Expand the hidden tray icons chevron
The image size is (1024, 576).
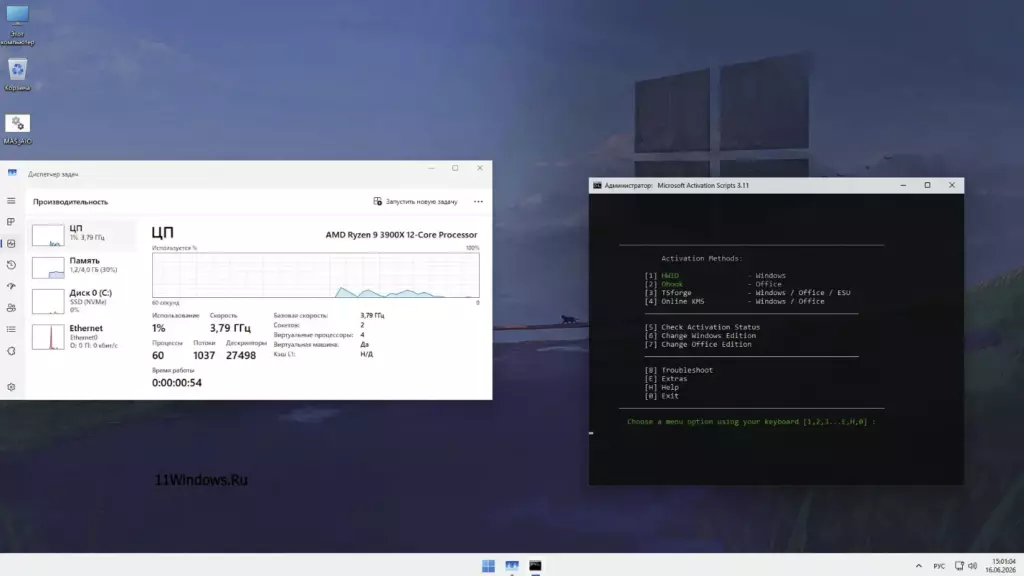point(919,566)
